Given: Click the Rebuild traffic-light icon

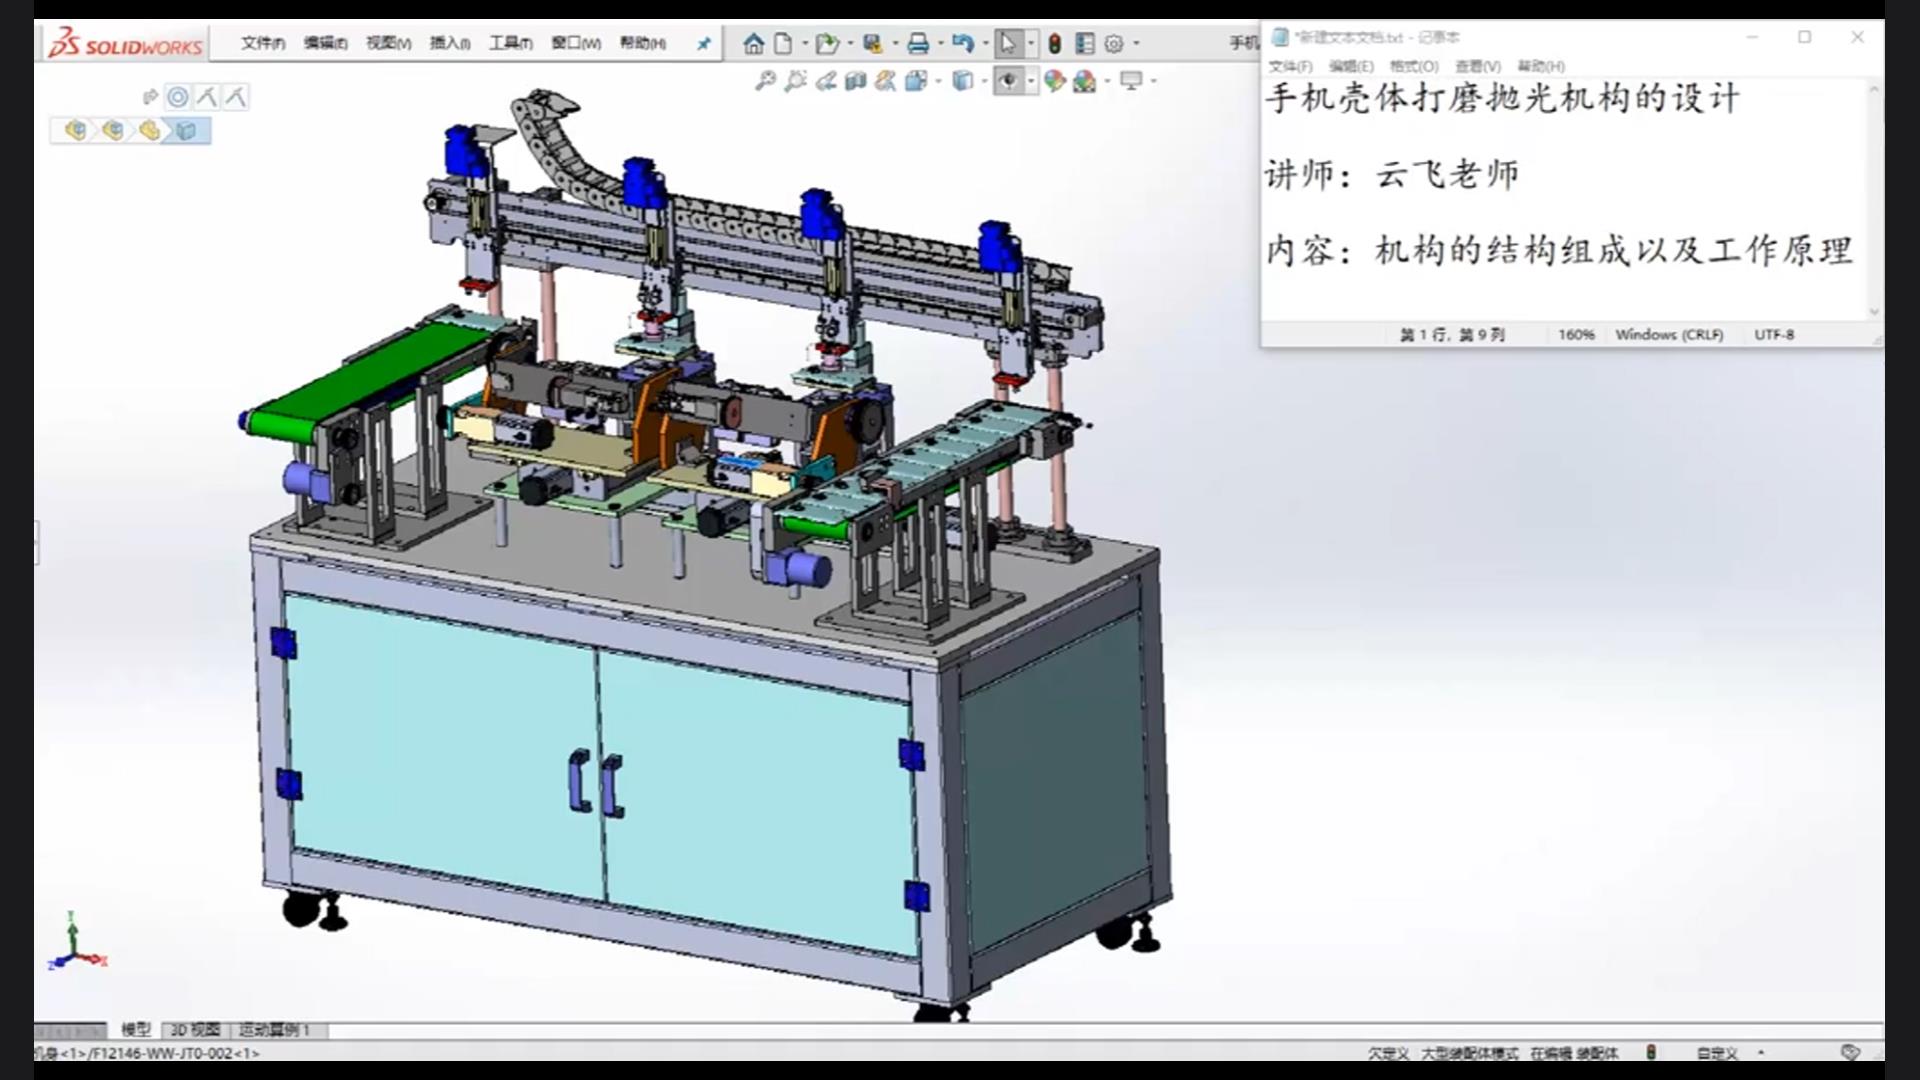Looking at the screenshot, I should pos(1054,44).
